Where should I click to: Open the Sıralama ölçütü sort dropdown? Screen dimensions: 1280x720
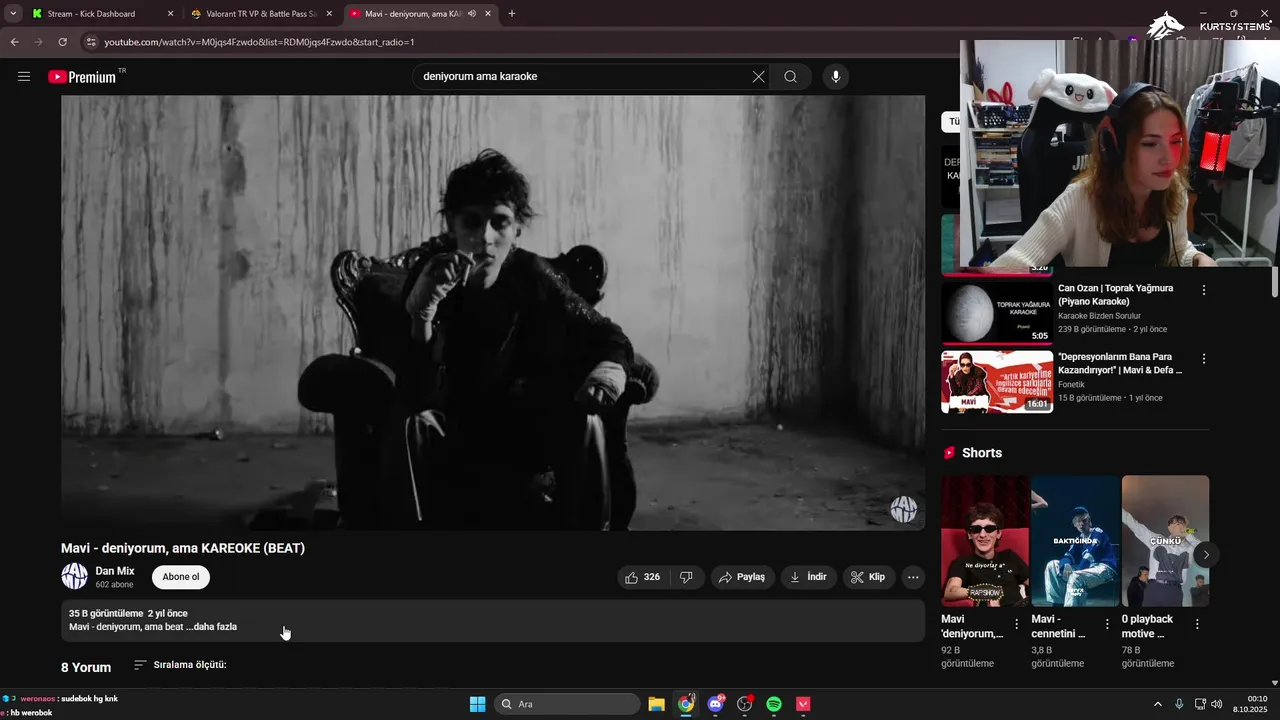180,665
